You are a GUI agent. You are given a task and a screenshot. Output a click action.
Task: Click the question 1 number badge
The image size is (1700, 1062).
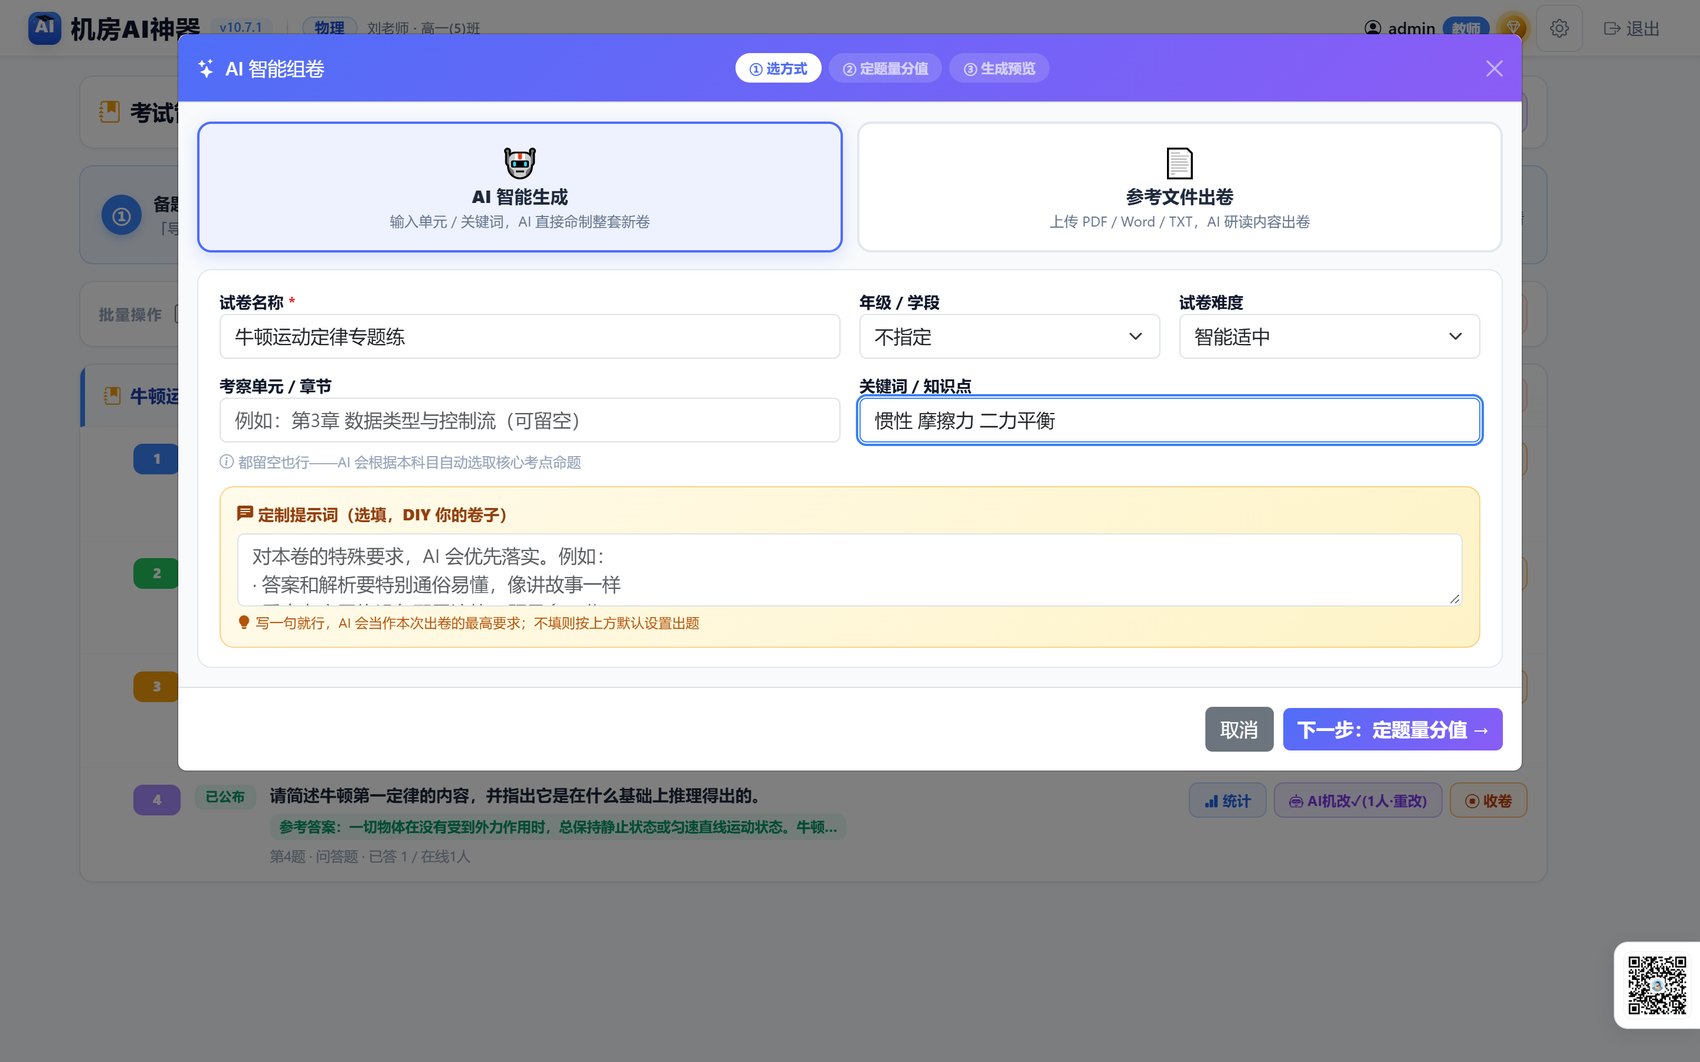point(157,459)
